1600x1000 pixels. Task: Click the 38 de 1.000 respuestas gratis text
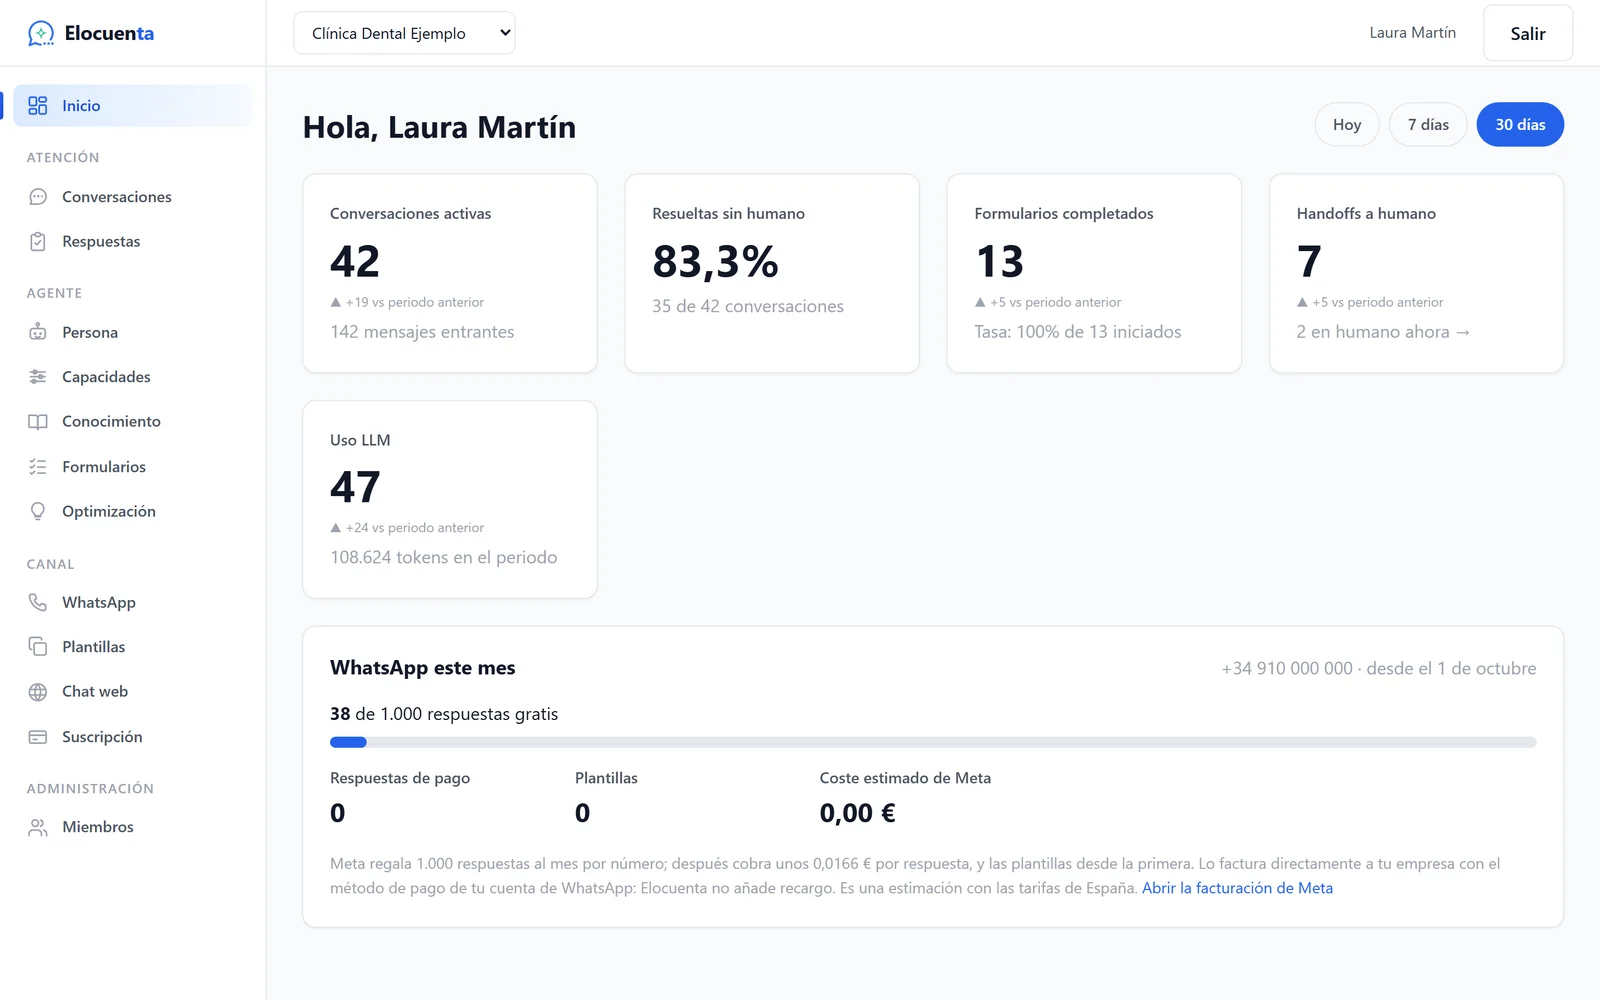(x=444, y=714)
